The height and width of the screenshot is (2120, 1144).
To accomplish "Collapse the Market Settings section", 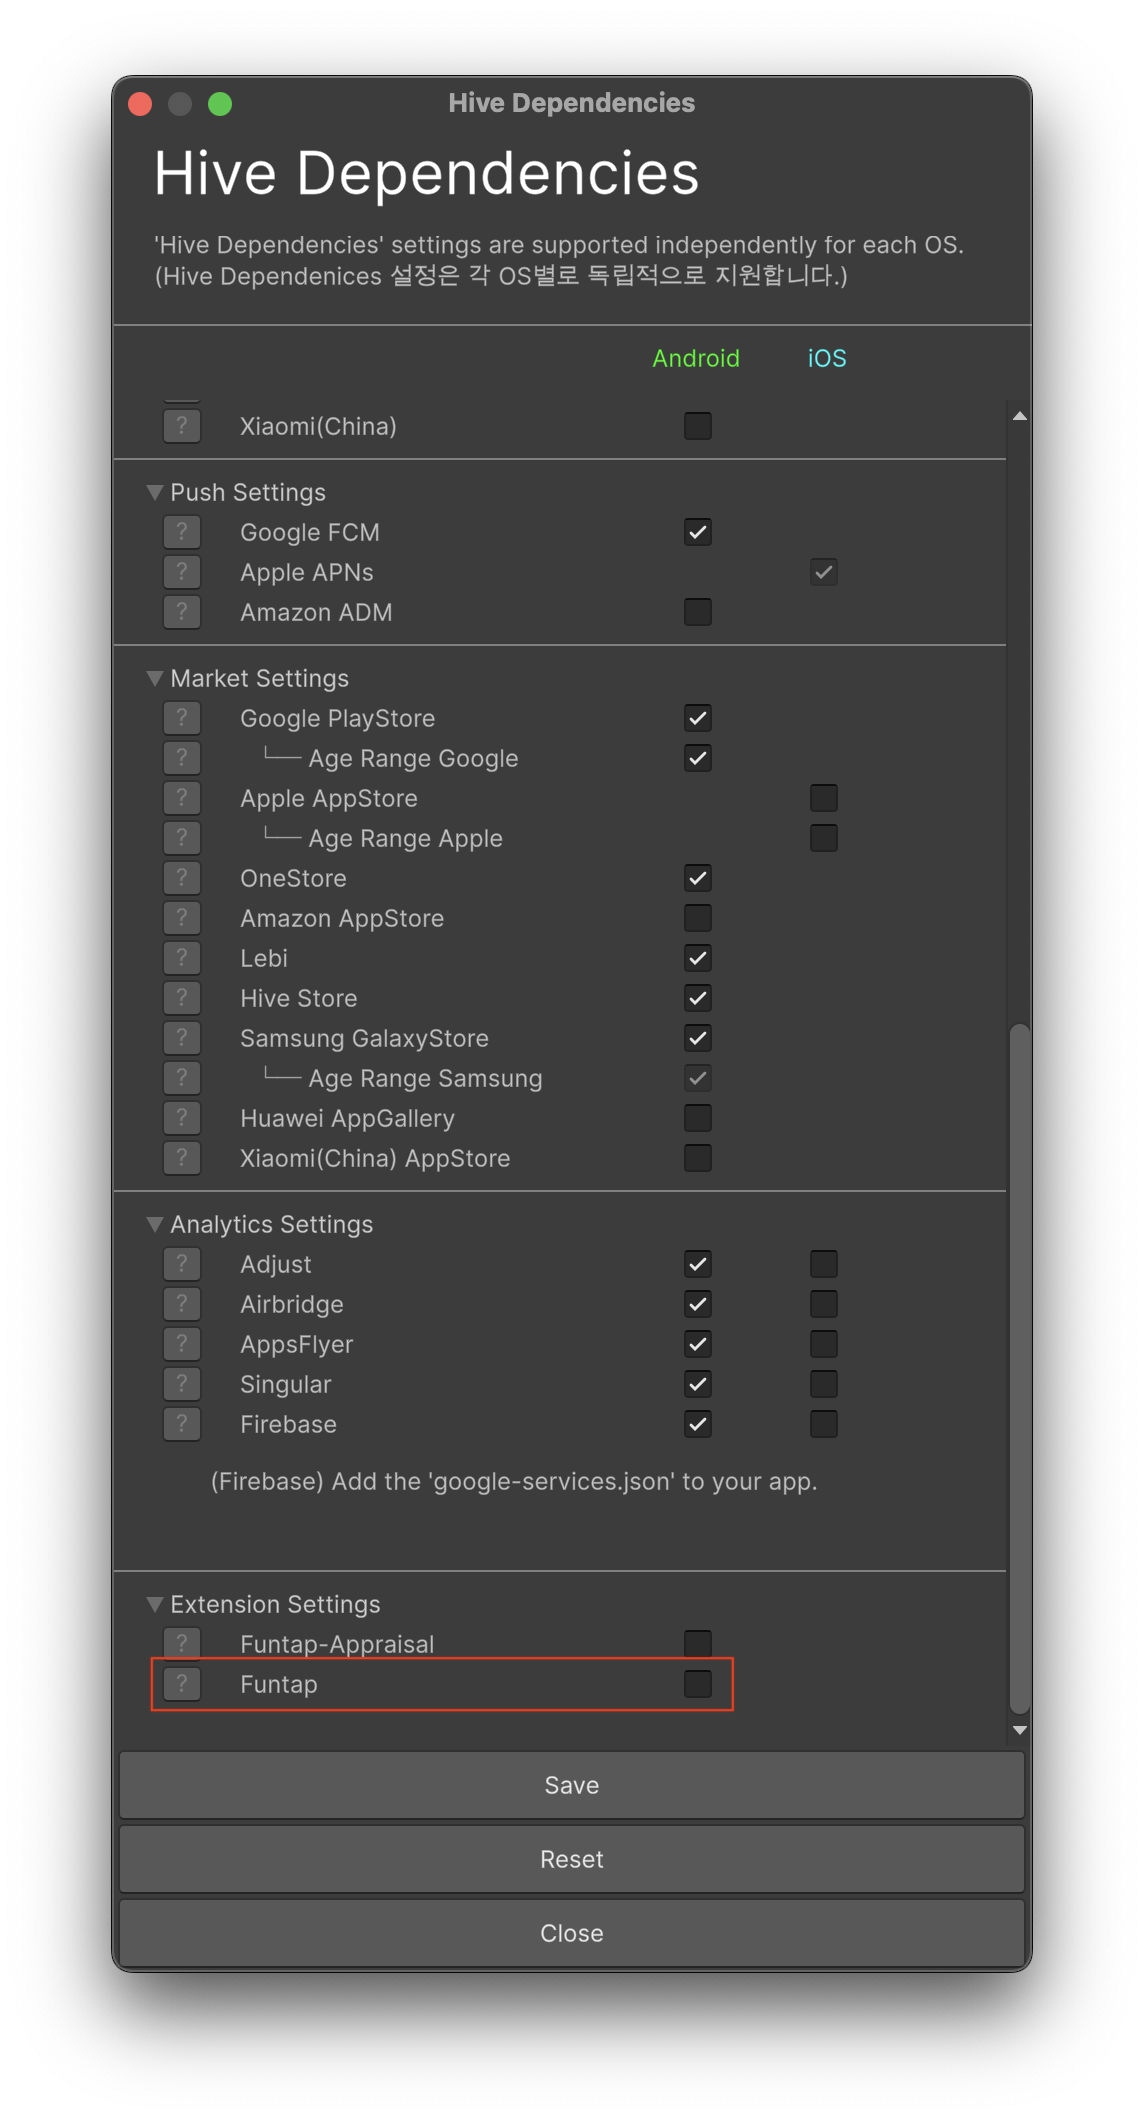I will click(x=155, y=678).
